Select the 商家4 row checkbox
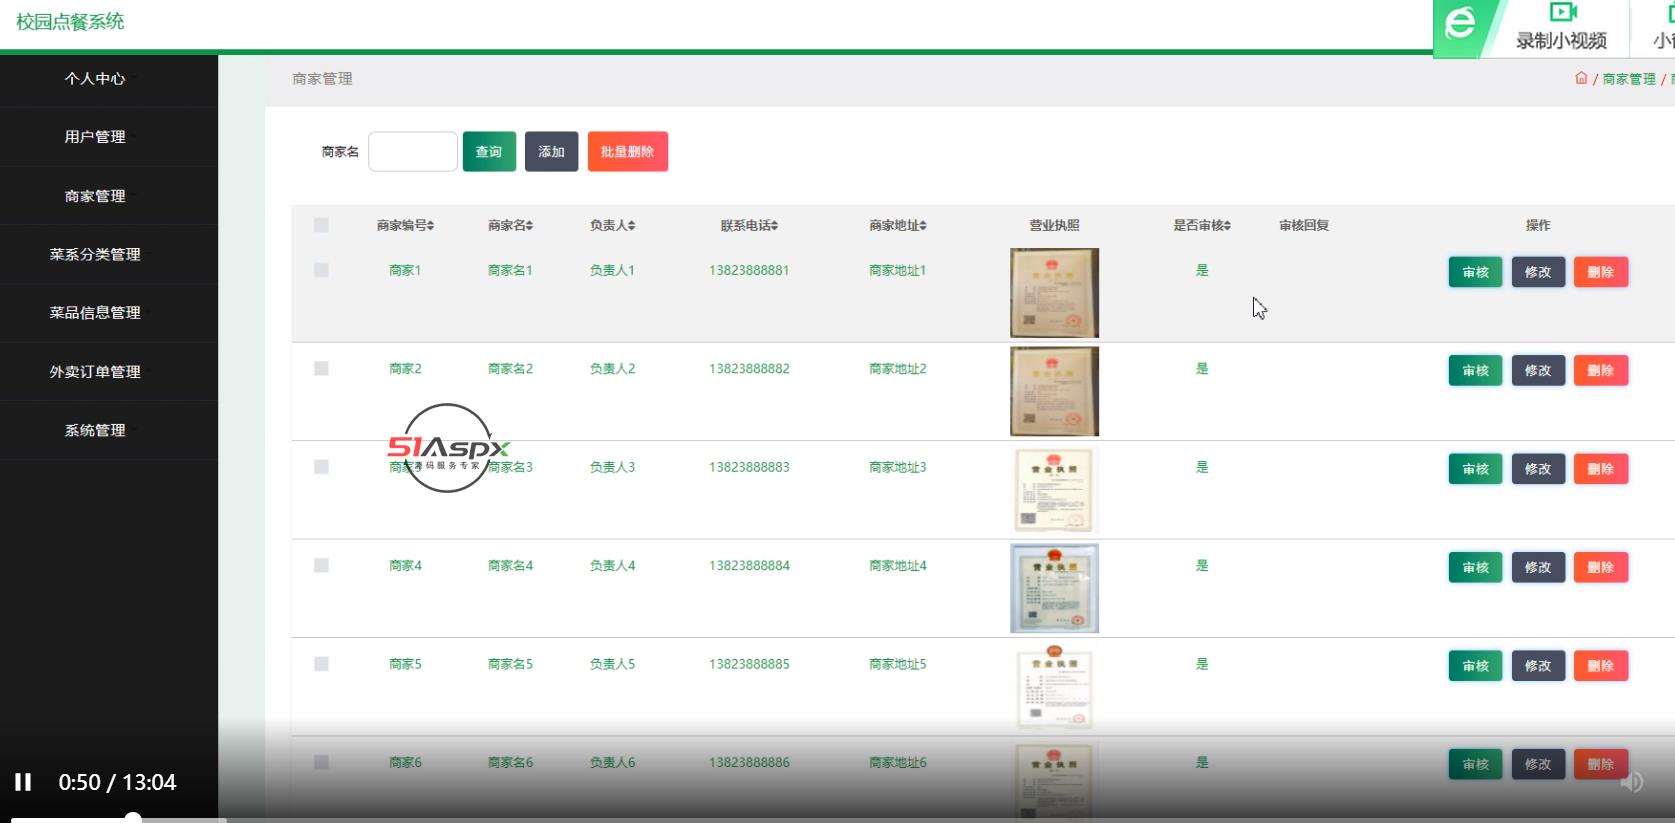The height and width of the screenshot is (823, 1675). pos(321,565)
